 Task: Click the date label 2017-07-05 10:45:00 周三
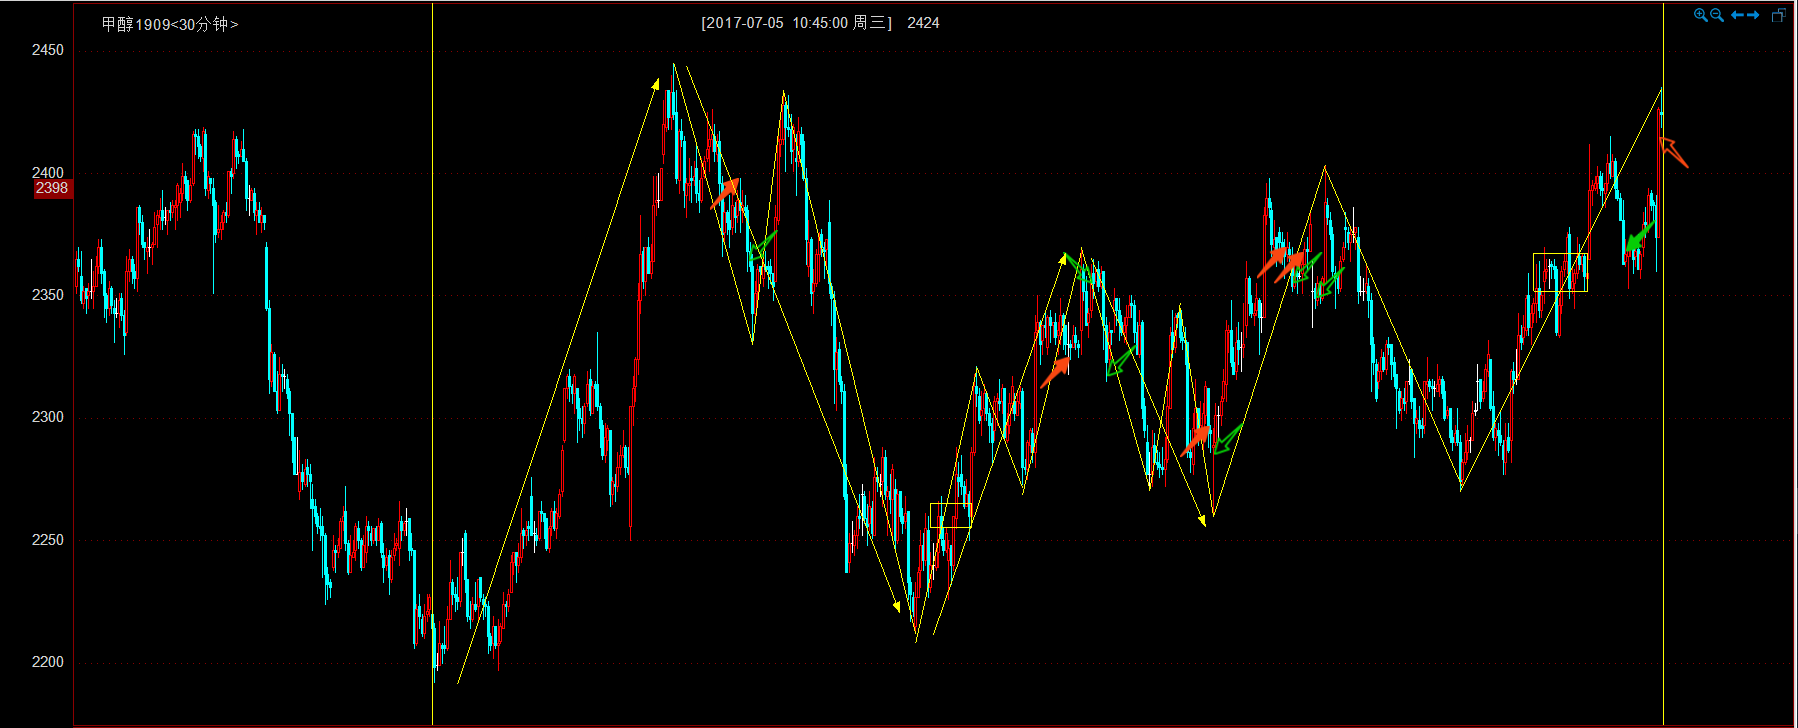(796, 22)
